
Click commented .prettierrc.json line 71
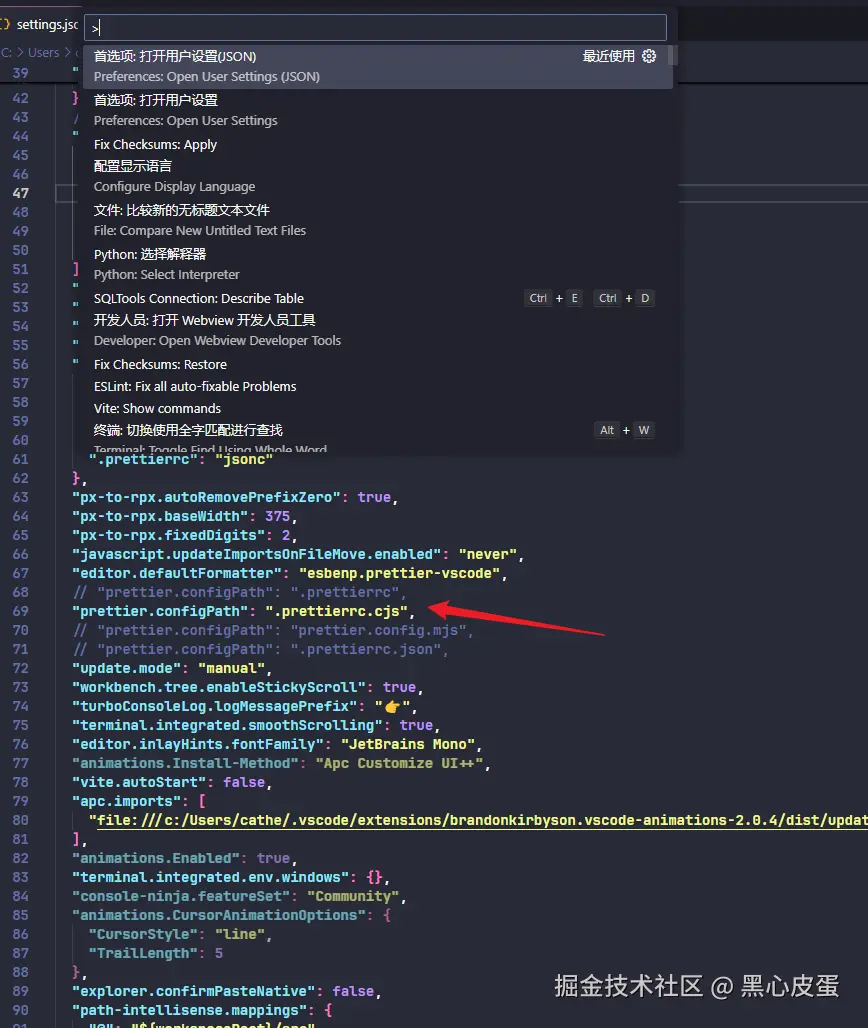260,649
